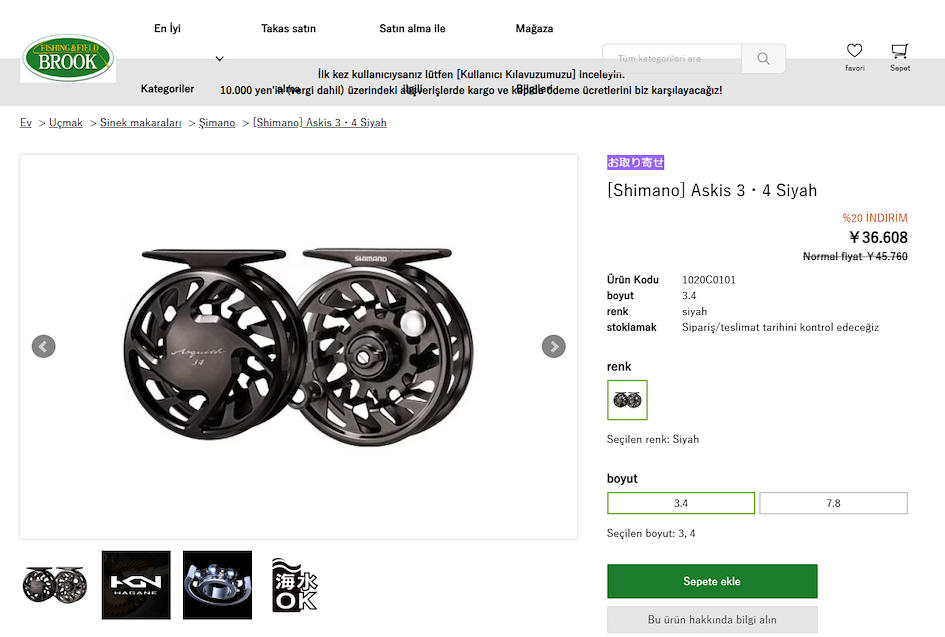
Task: Open the Sepet cart icon
Action: click(900, 51)
